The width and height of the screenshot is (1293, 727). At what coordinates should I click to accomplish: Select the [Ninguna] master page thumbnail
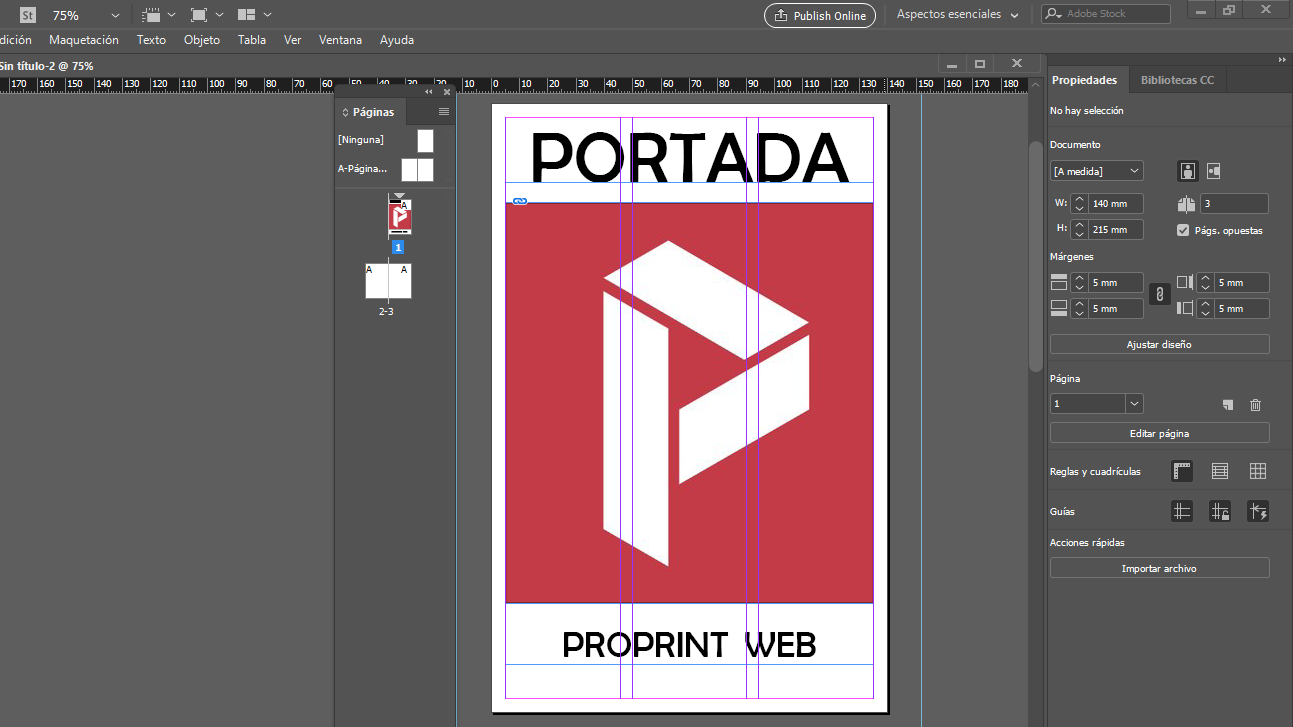tap(425, 140)
